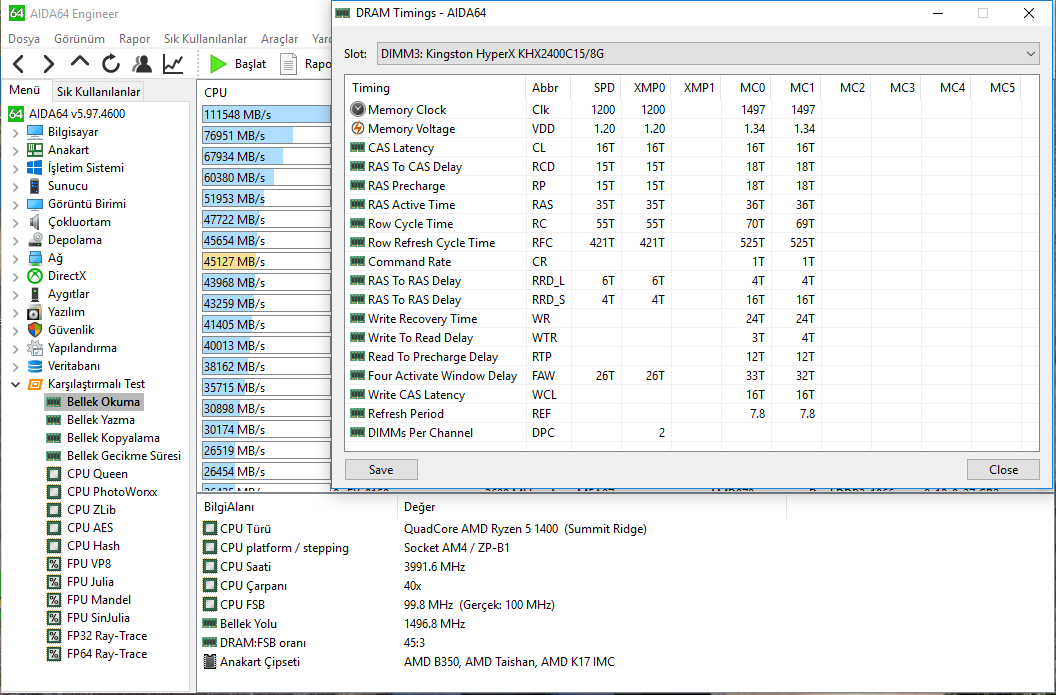Viewport: 1056px width, 695px height.
Task: Go forward with the right arrow toolbar icon
Action: tap(48, 64)
